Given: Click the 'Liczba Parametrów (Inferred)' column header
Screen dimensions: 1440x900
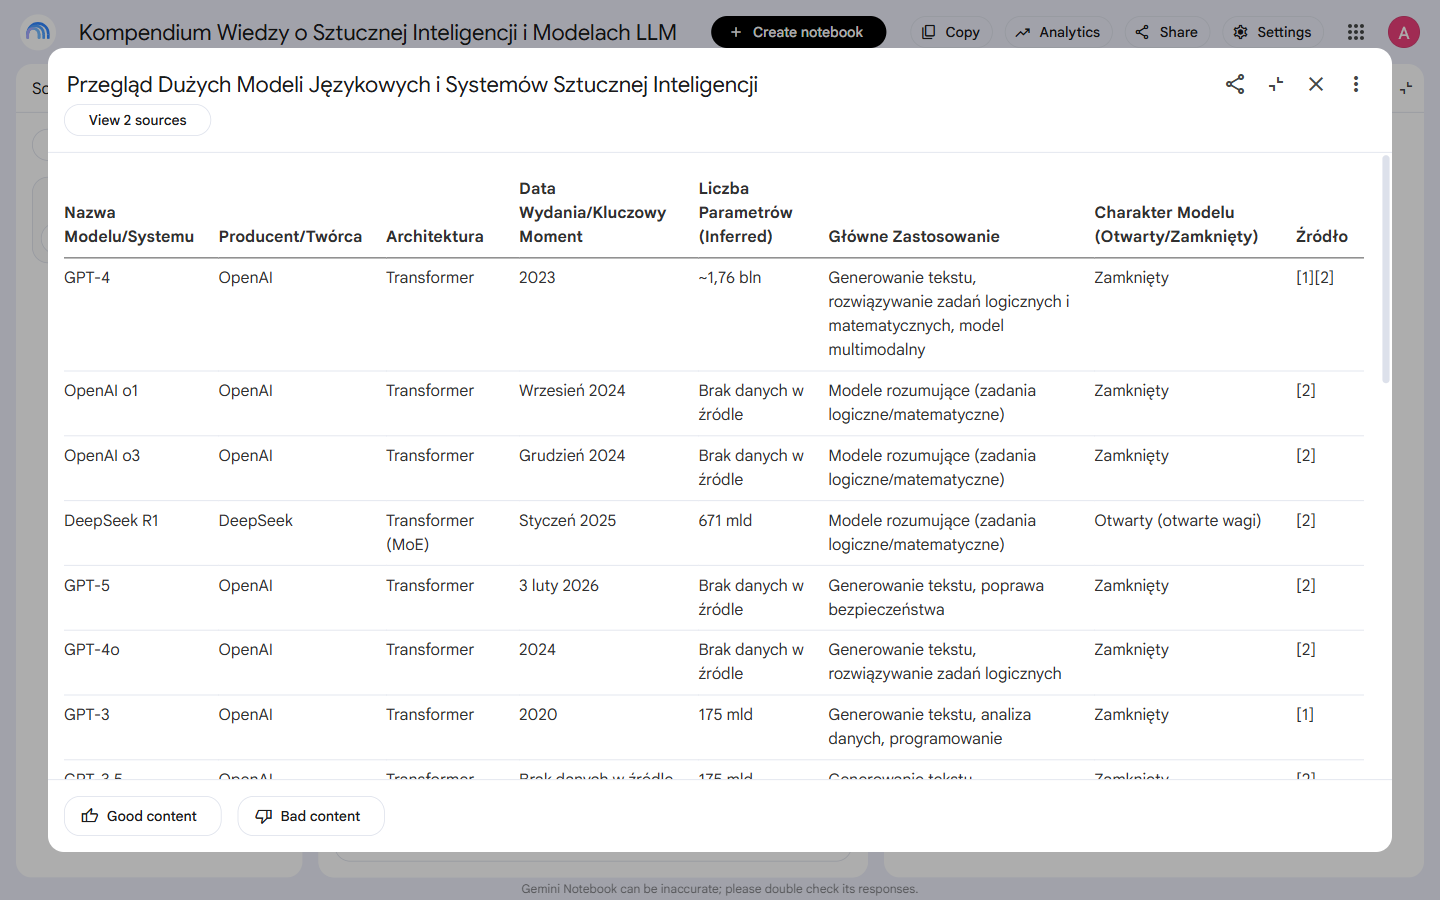Looking at the screenshot, I should (746, 212).
